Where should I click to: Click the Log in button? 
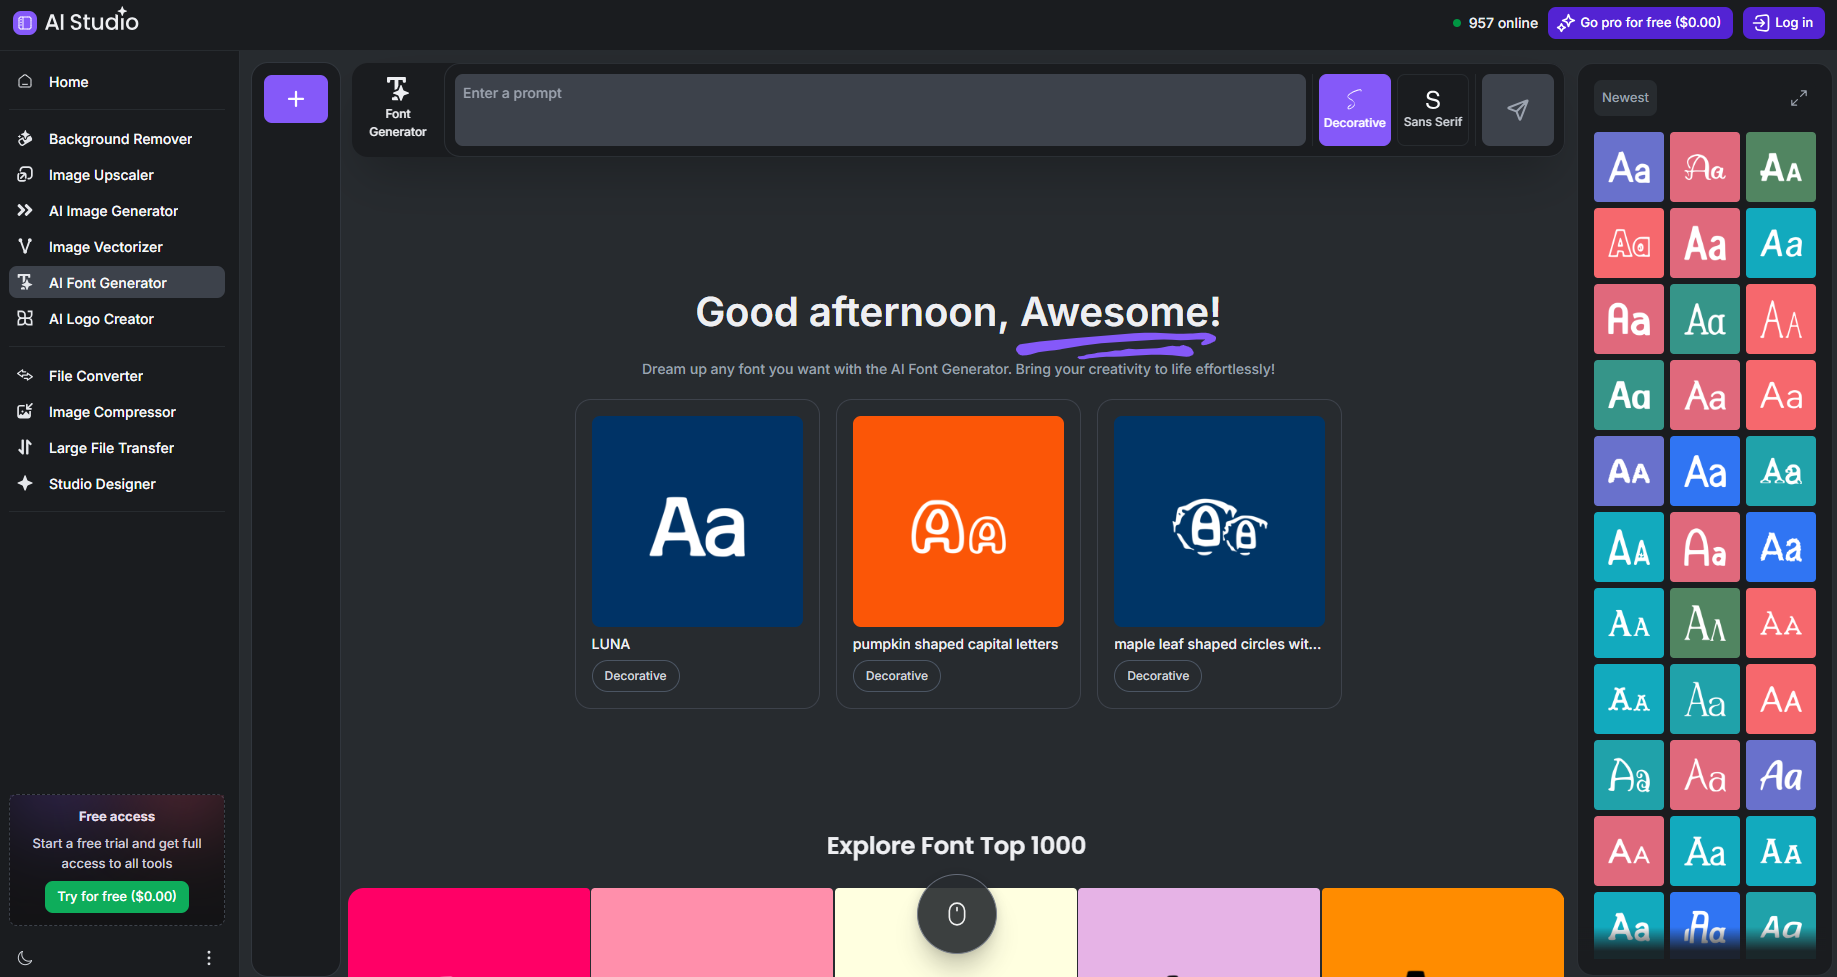click(x=1783, y=22)
